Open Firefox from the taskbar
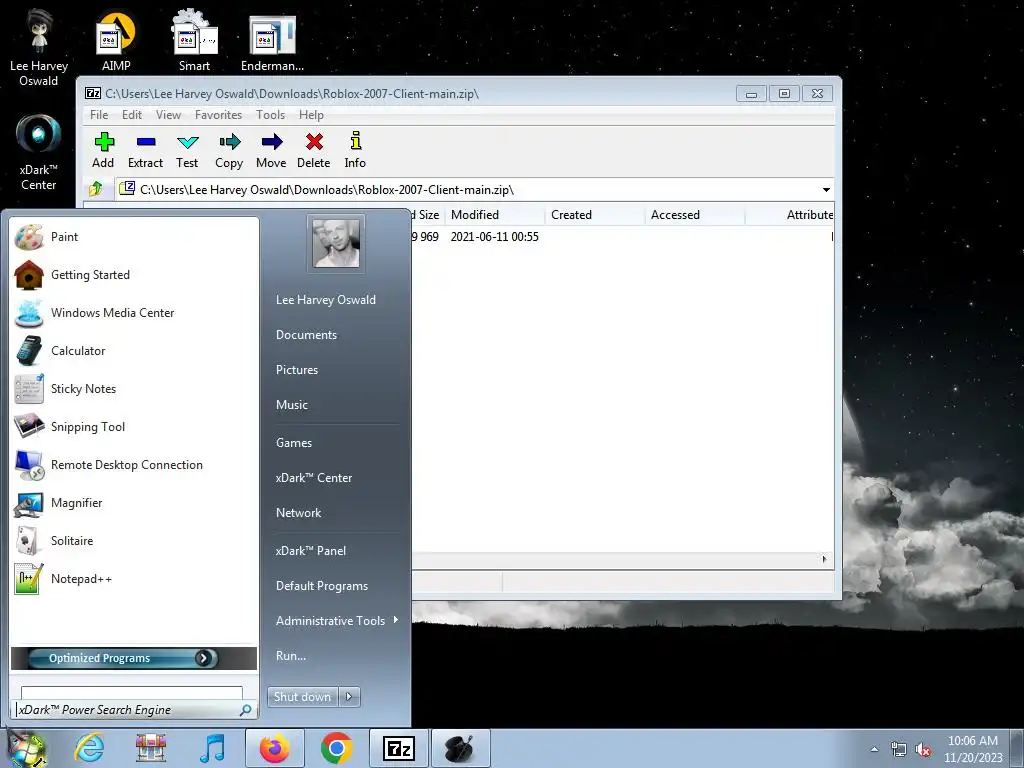 pos(274,748)
